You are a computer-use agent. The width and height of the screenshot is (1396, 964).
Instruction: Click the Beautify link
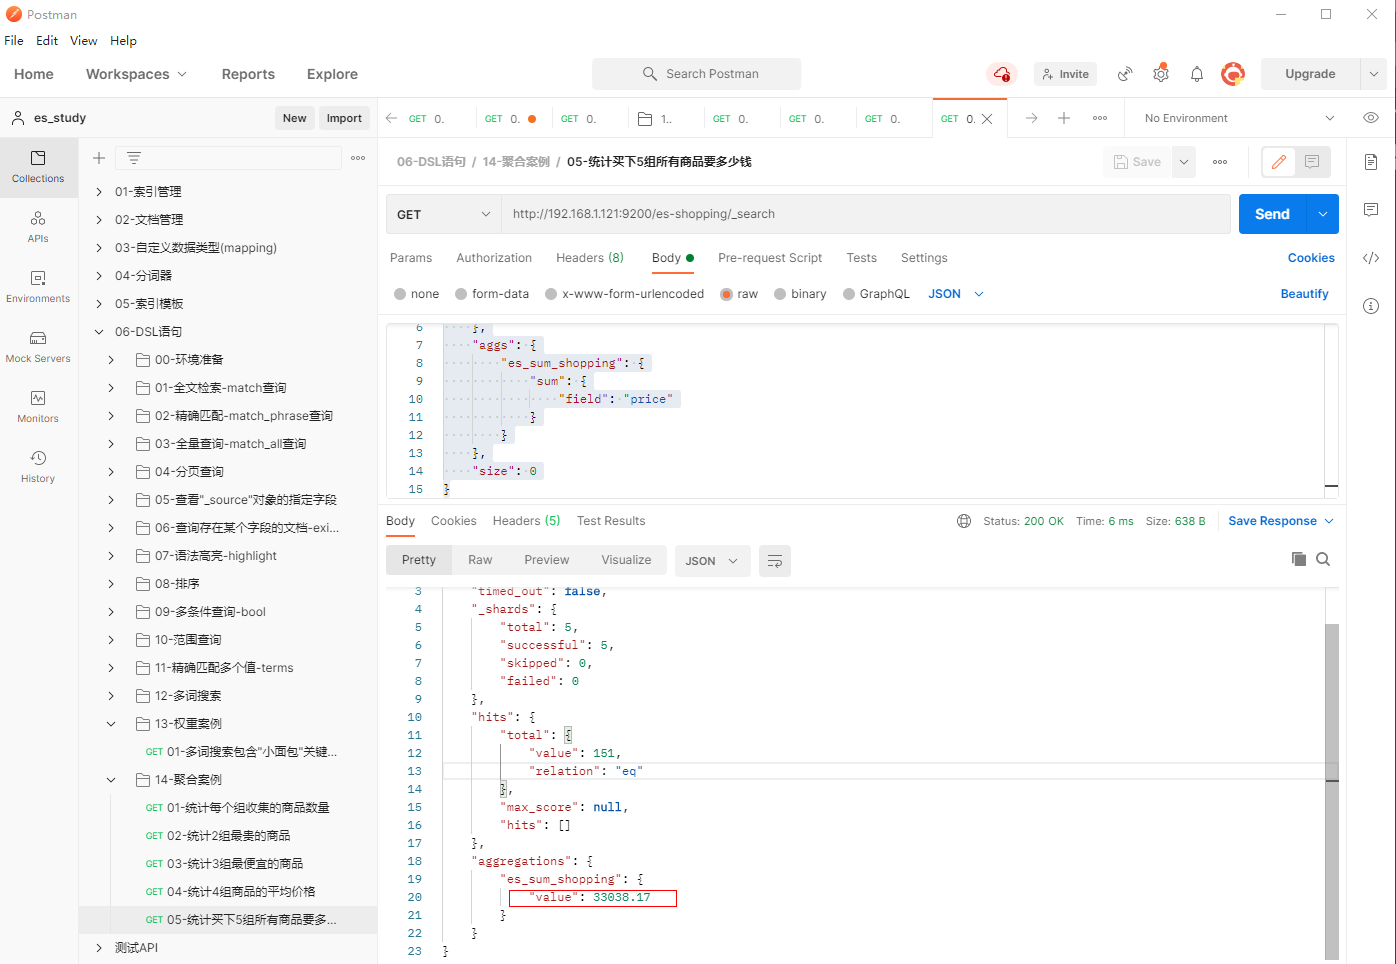click(1304, 294)
